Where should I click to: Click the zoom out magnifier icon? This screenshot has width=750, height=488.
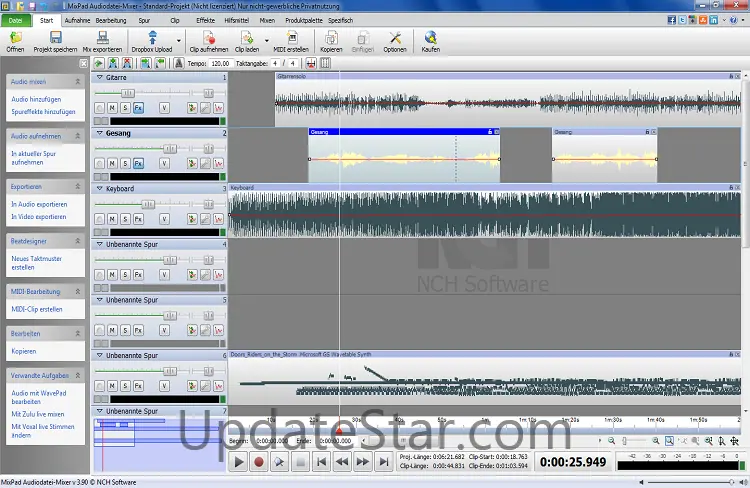click(x=611, y=441)
